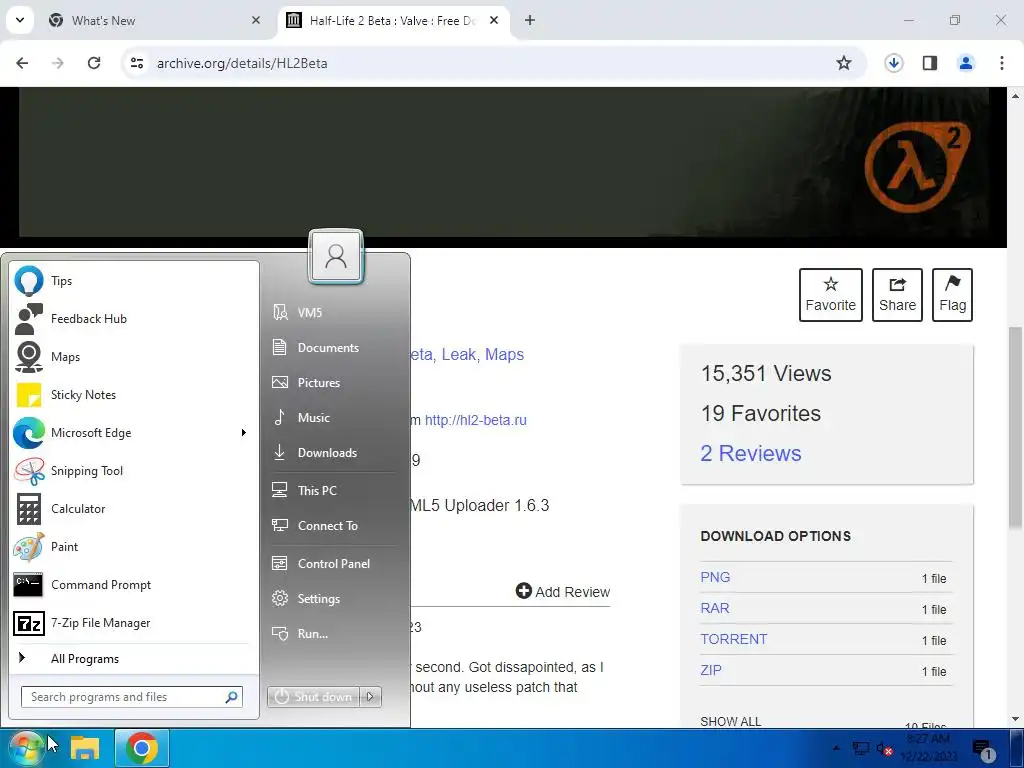Open notification center icon
The height and width of the screenshot is (768, 1024).
(x=982, y=748)
